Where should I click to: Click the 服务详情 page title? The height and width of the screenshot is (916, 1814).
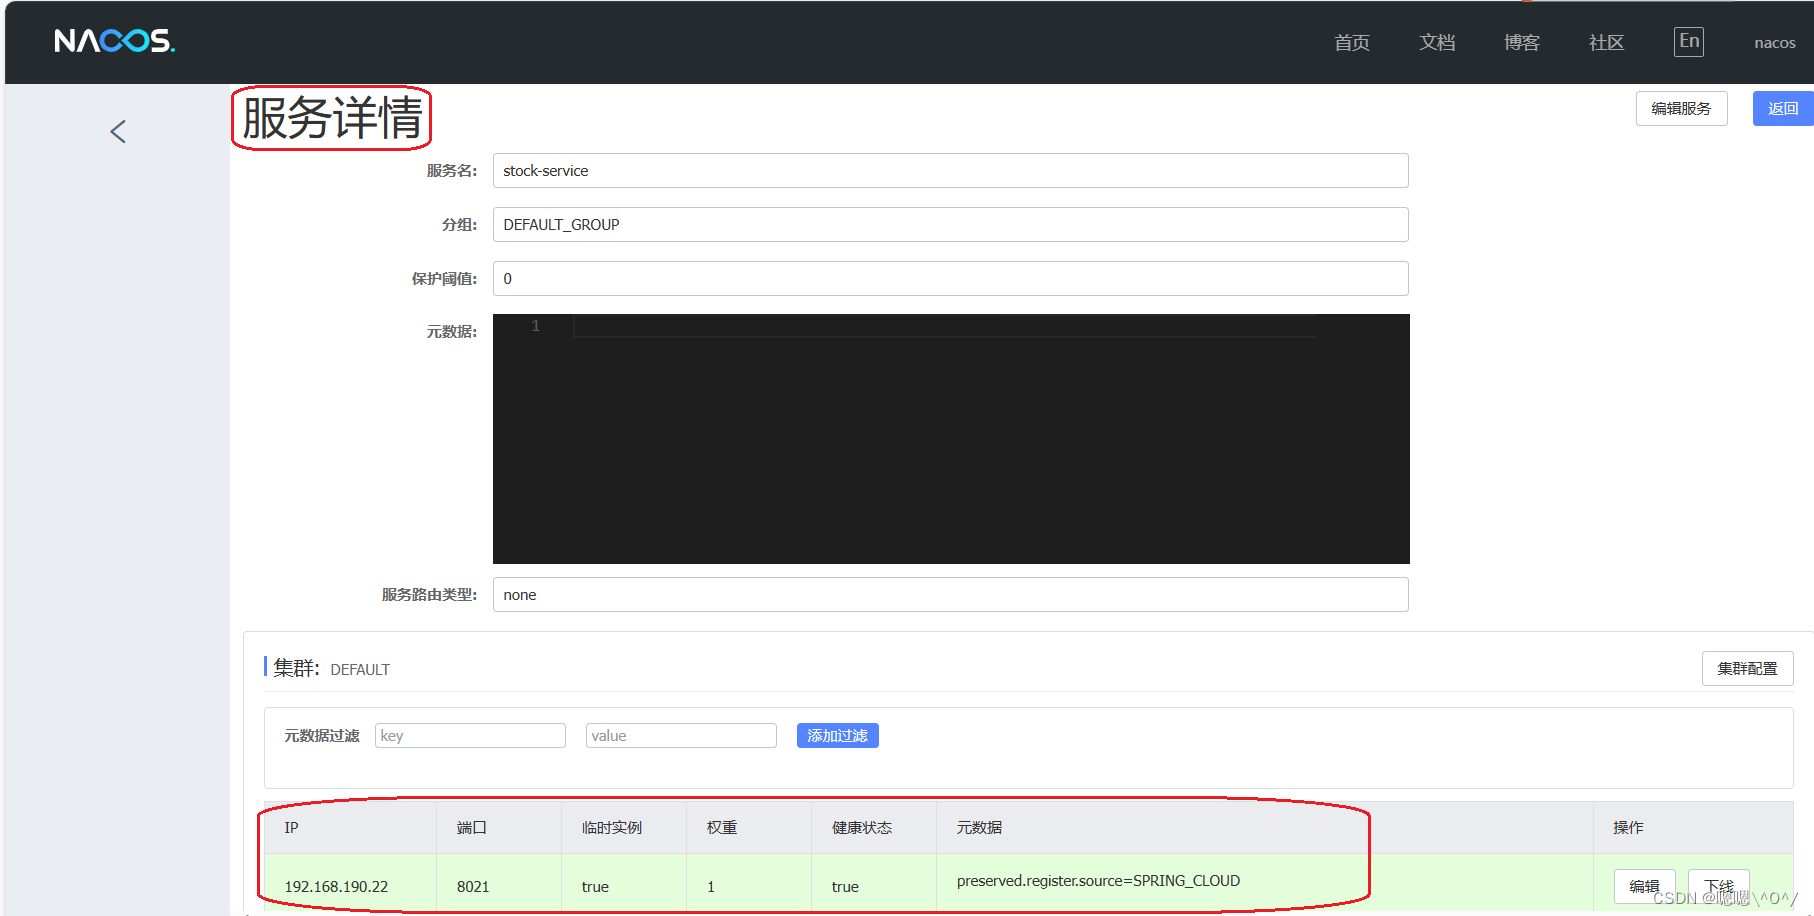coord(332,118)
